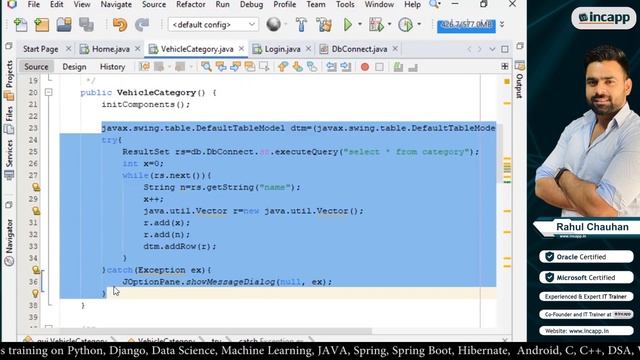Run the project with green play icon
This screenshot has height=360, width=640.
(x=348, y=24)
